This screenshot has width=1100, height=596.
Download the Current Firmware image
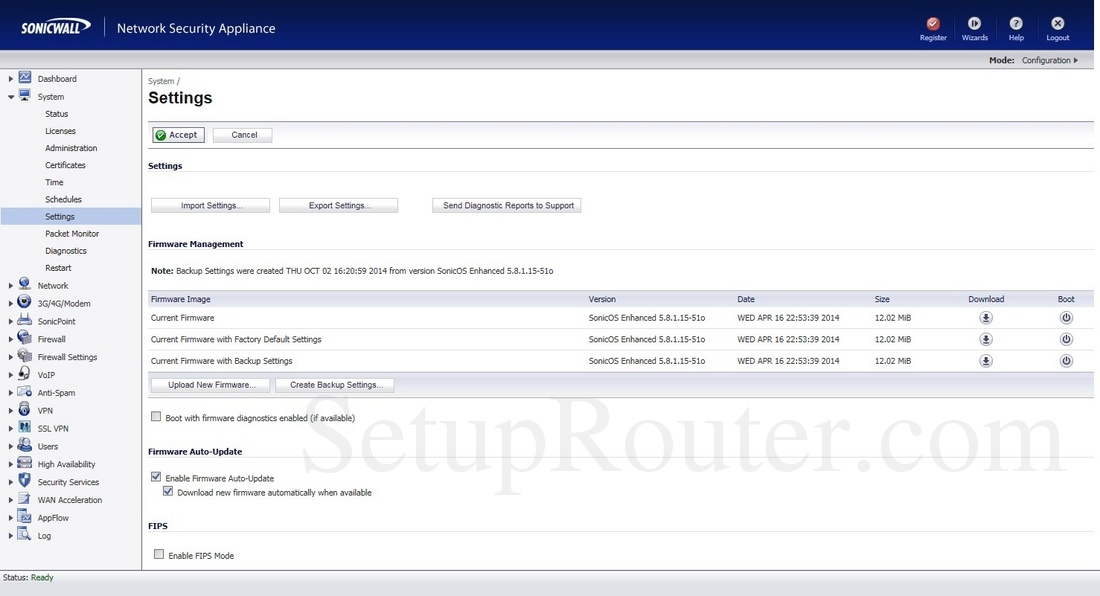tap(986, 318)
